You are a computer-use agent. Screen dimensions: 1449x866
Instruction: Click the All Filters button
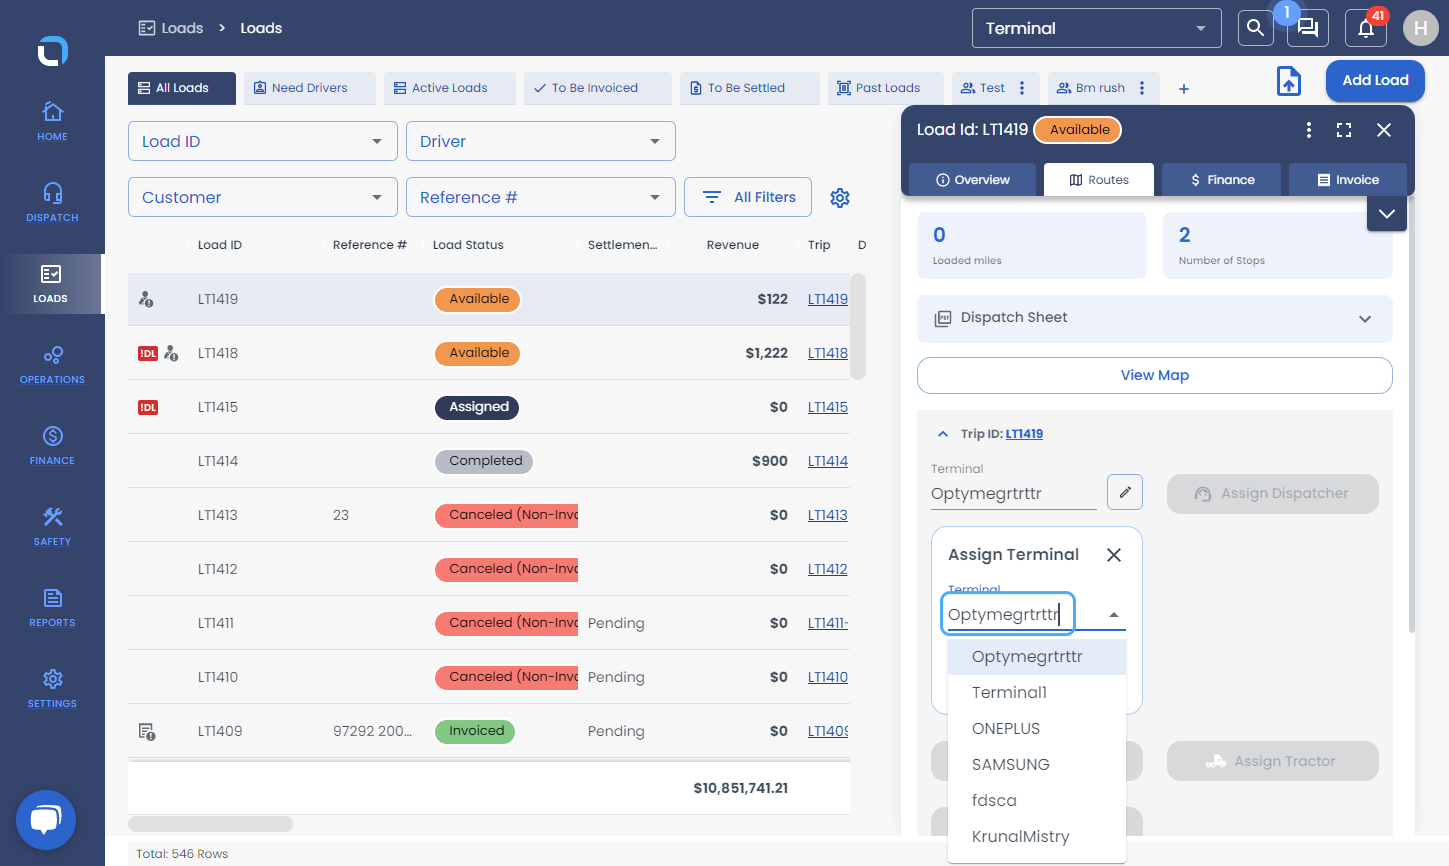[748, 197]
